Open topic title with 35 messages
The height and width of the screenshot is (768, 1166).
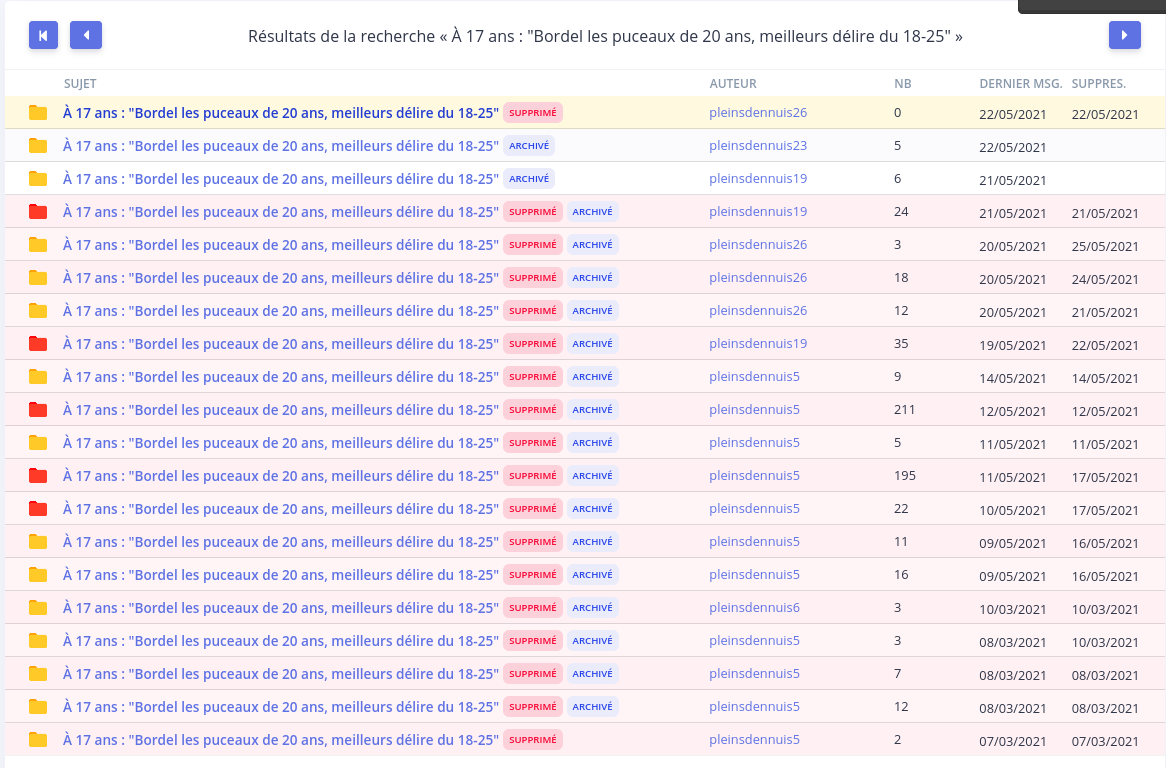(x=280, y=343)
